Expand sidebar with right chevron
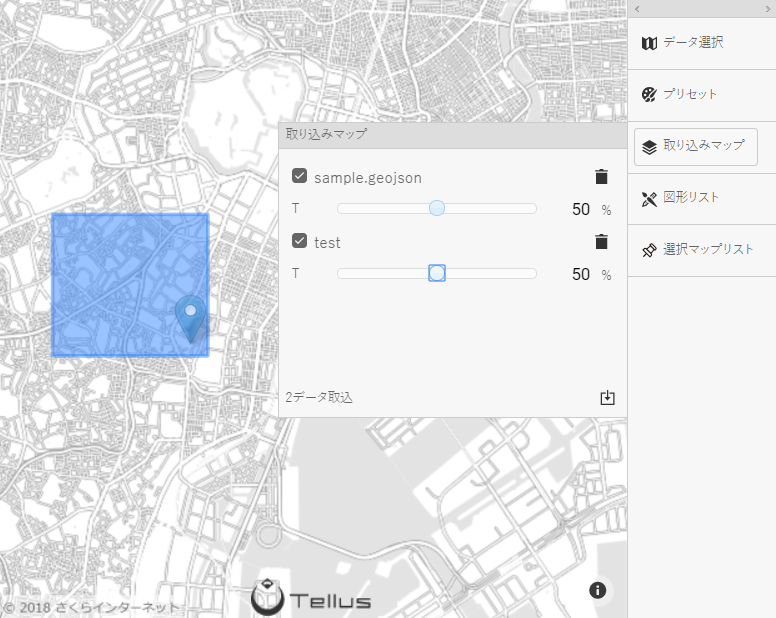The height and width of the screenshot is (618, 776). 768,9
